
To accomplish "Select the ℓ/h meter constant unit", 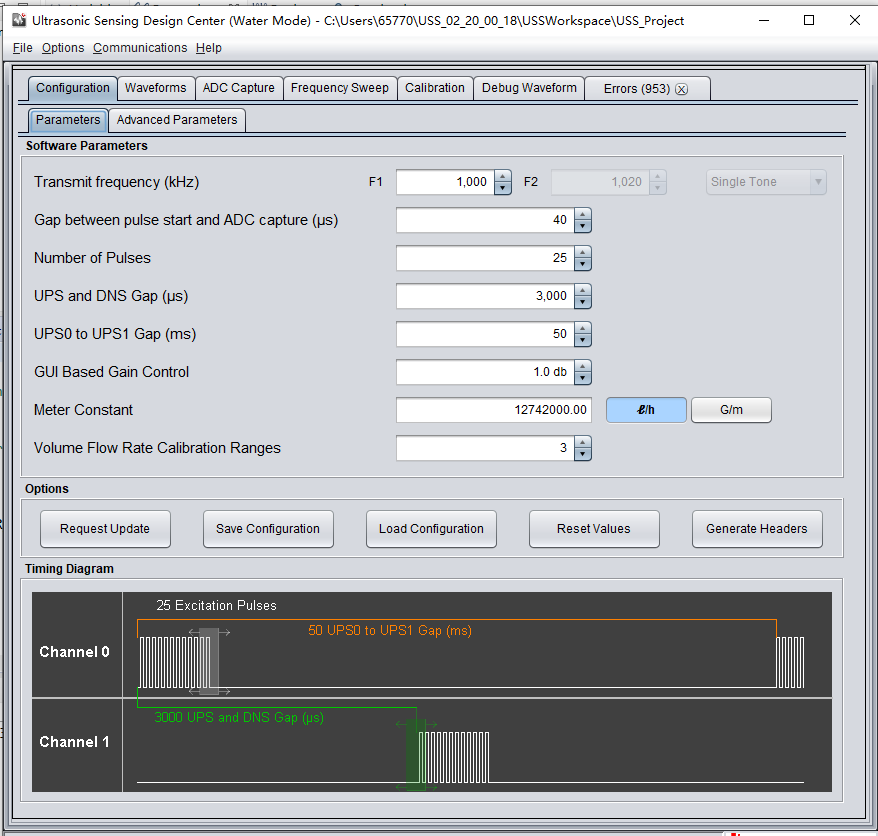I will pyautogui.click(x=646, y=410).
